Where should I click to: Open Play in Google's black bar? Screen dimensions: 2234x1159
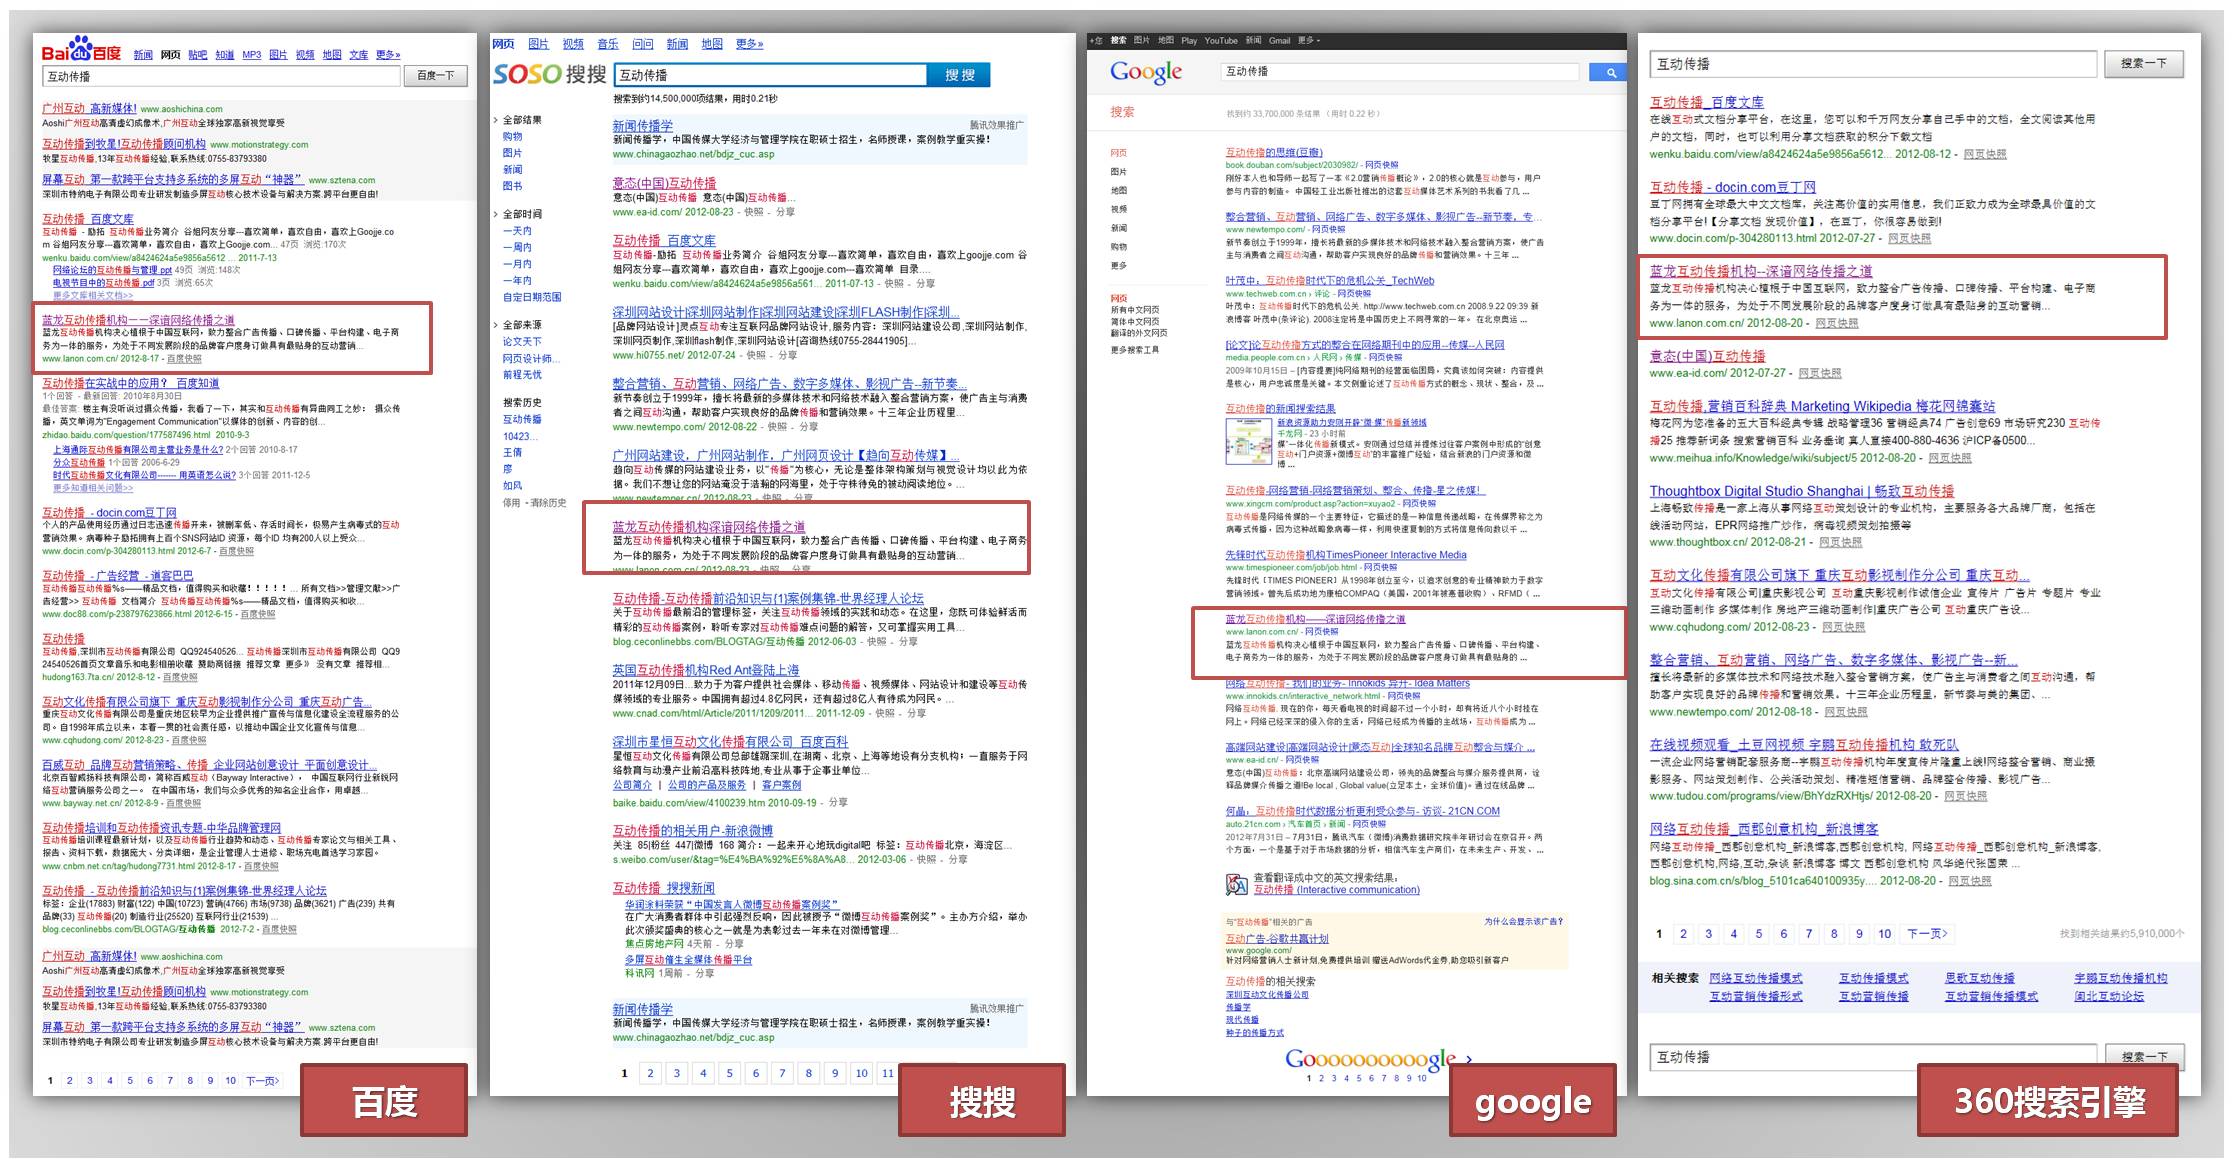click(1189, 41)
